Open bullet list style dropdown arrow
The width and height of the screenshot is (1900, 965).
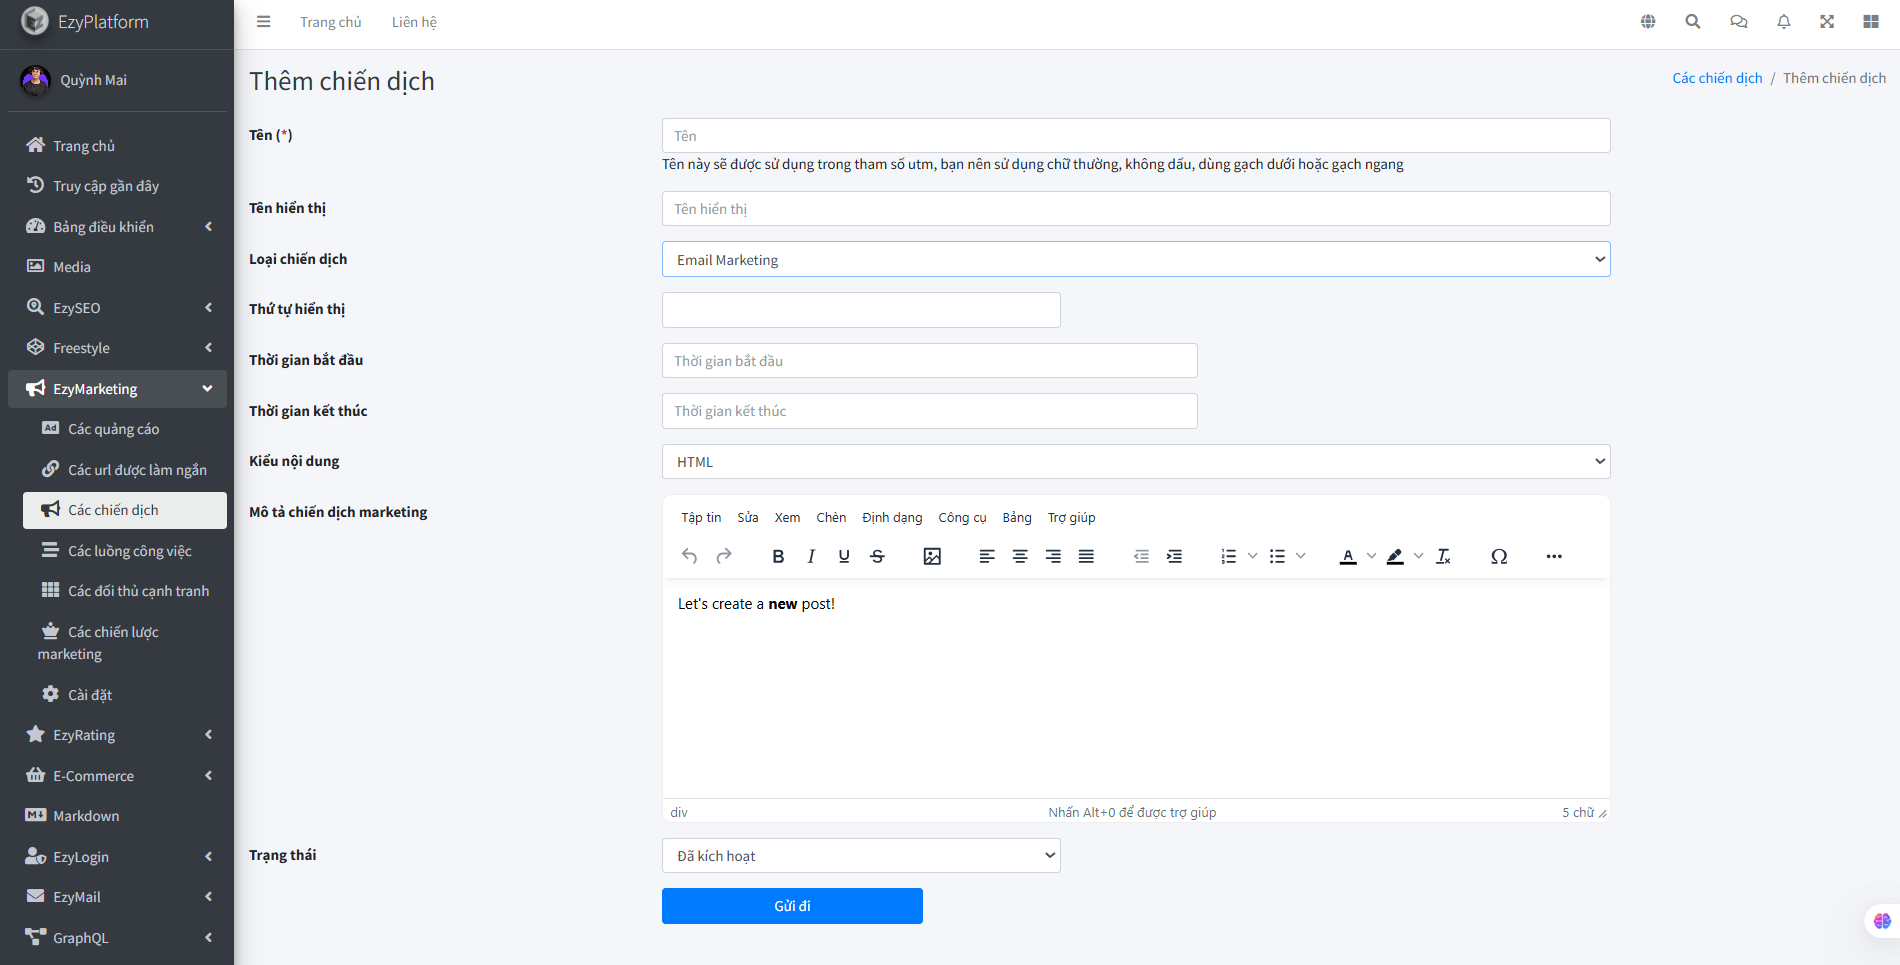1300,556
